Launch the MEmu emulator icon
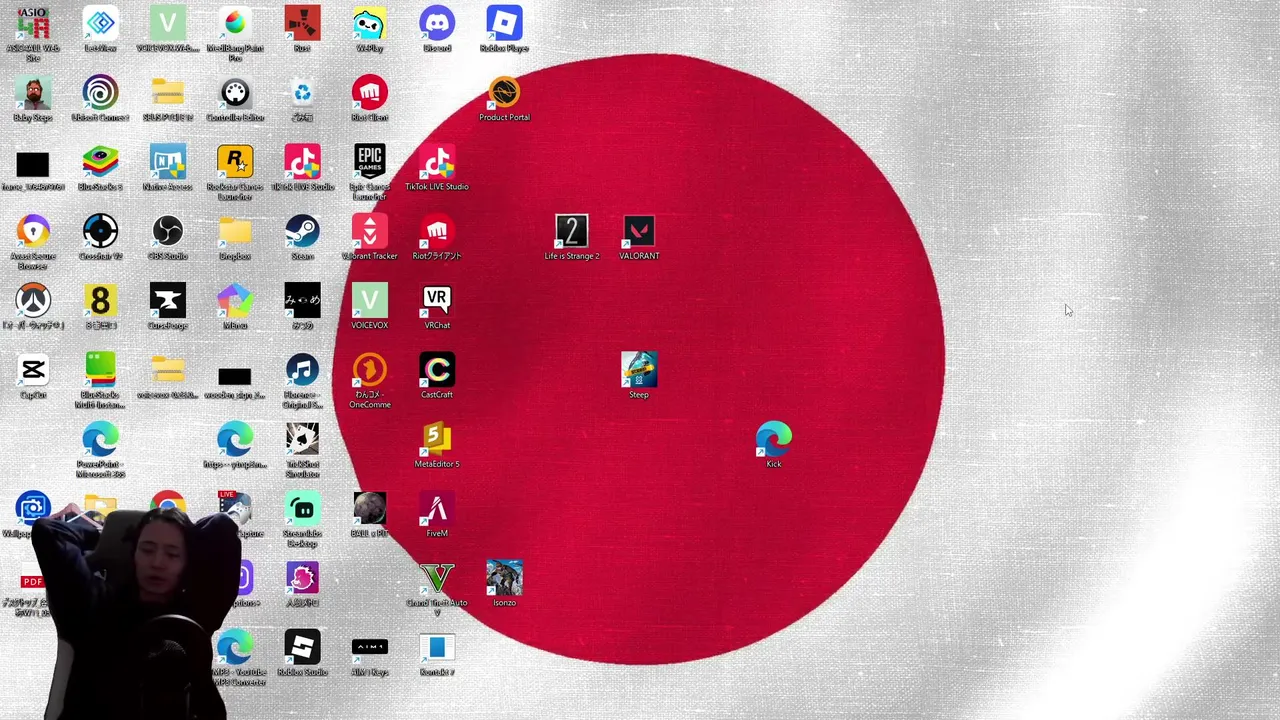The height and width of the screenshot is (720, 1280). pos(235,301)
